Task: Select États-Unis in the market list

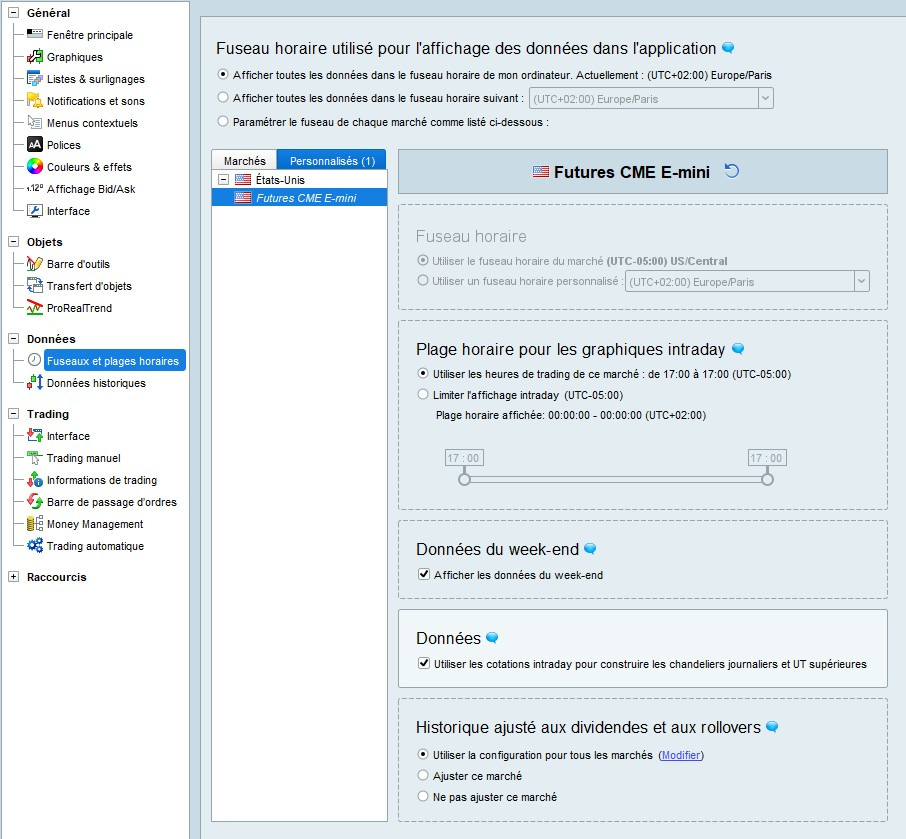Action: coord(280,180)
